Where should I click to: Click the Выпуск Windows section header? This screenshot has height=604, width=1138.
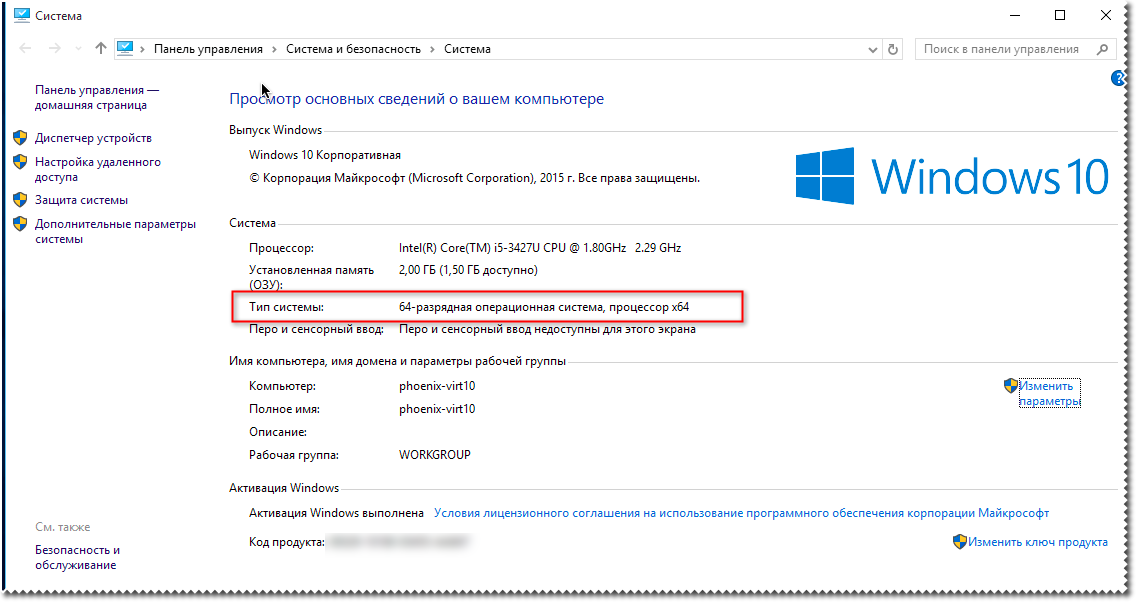tap(276, 130)
